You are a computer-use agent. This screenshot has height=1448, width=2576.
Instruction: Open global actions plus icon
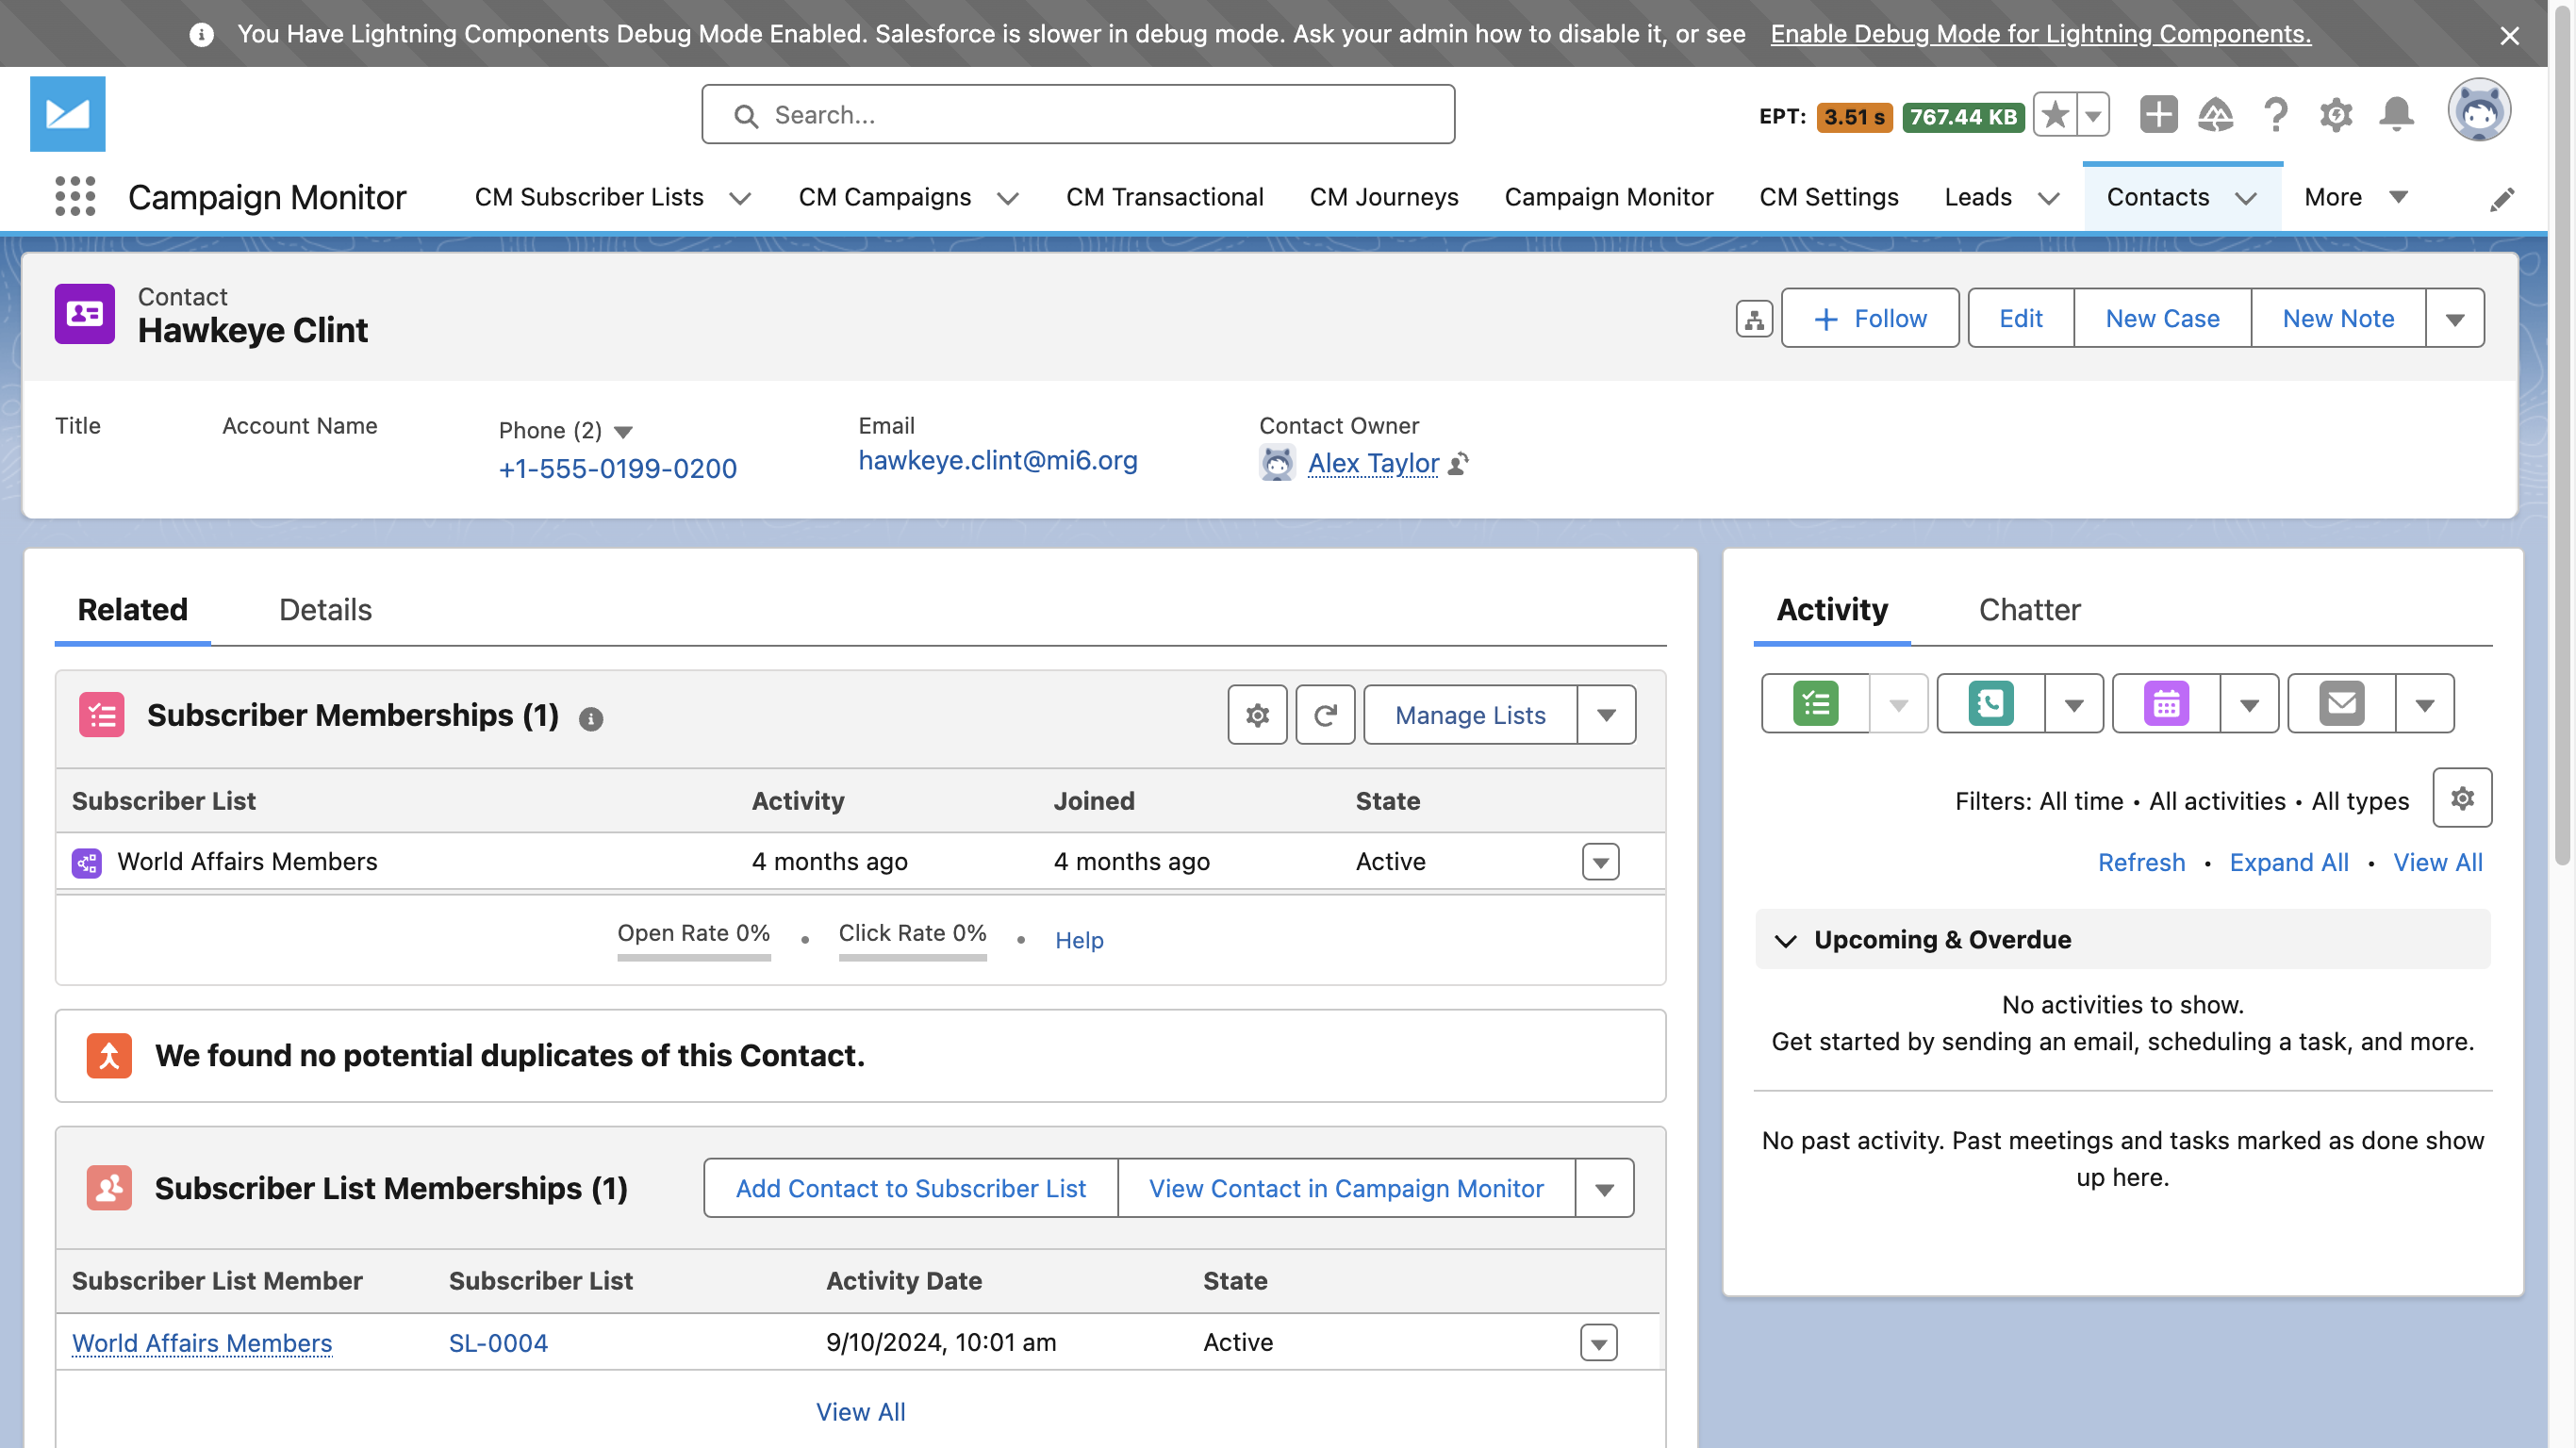point(2158,115)
